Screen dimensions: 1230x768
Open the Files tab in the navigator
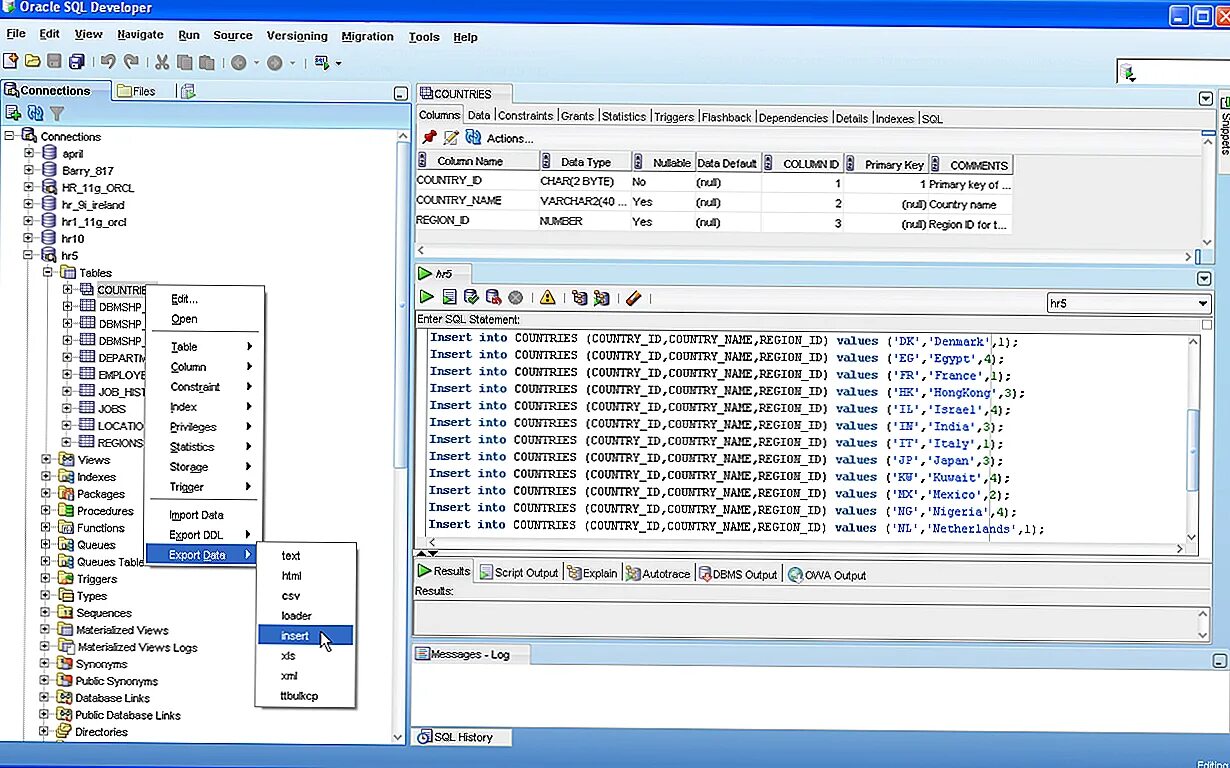coord(137,91)
